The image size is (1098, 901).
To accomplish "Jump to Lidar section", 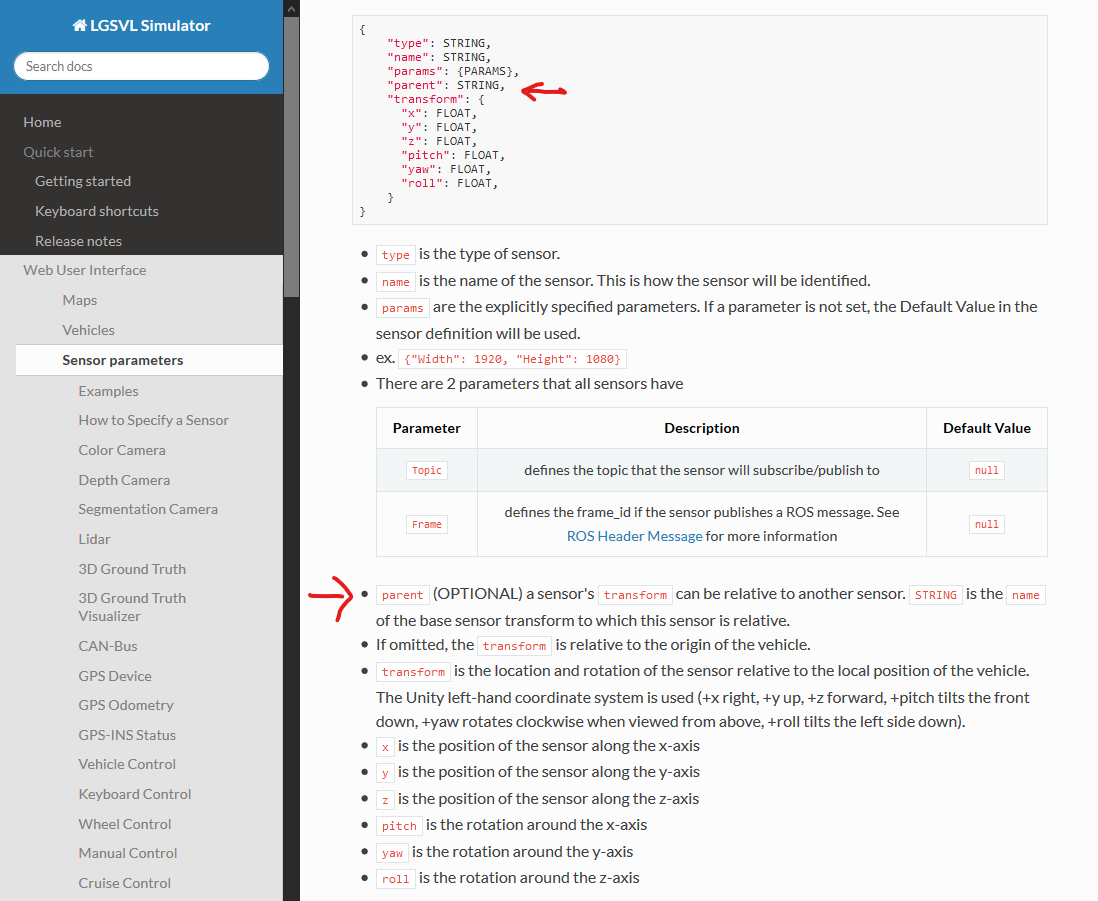I will [x=95, y=540].
